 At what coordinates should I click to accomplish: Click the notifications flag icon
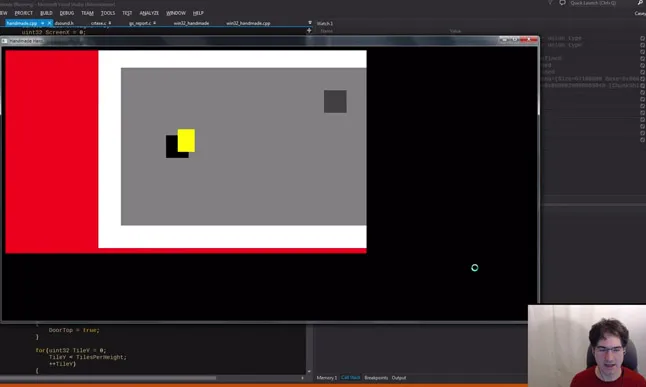click(x=550, y=3)
